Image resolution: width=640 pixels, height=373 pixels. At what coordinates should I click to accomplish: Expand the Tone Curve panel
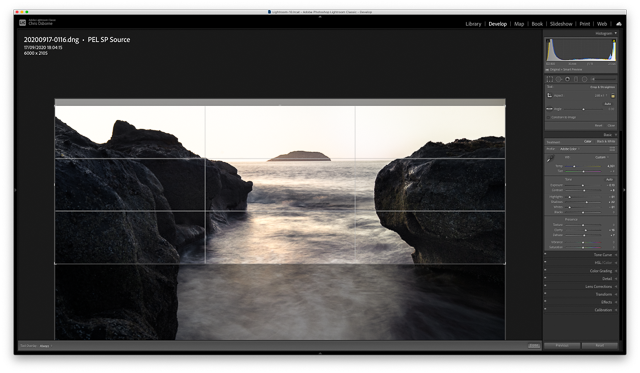616,255
